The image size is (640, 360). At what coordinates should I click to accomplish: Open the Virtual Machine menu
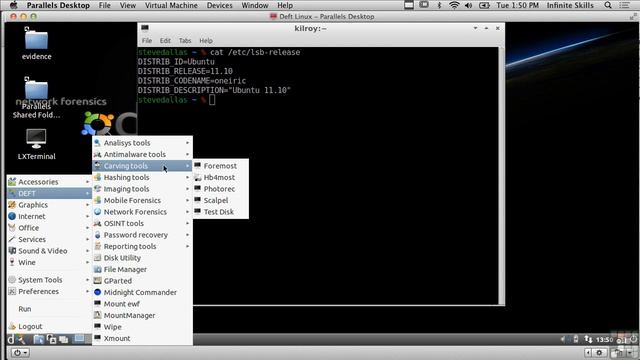pos(171,5)
